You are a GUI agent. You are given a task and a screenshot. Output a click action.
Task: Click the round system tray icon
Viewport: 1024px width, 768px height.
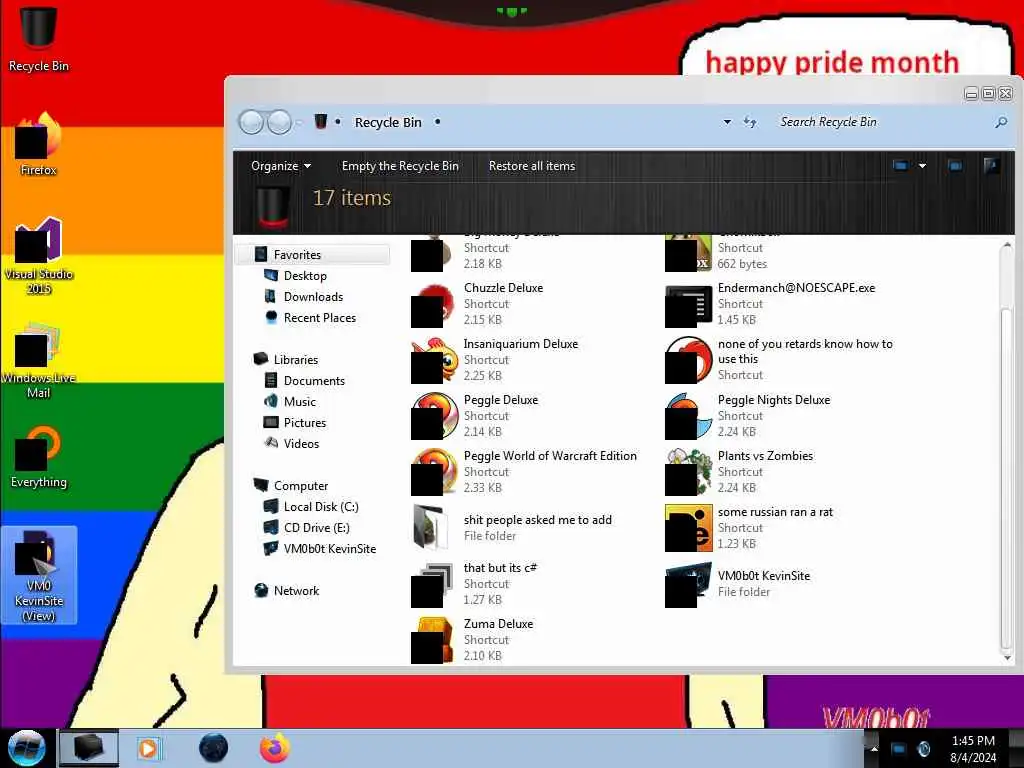tap(923, 749)
